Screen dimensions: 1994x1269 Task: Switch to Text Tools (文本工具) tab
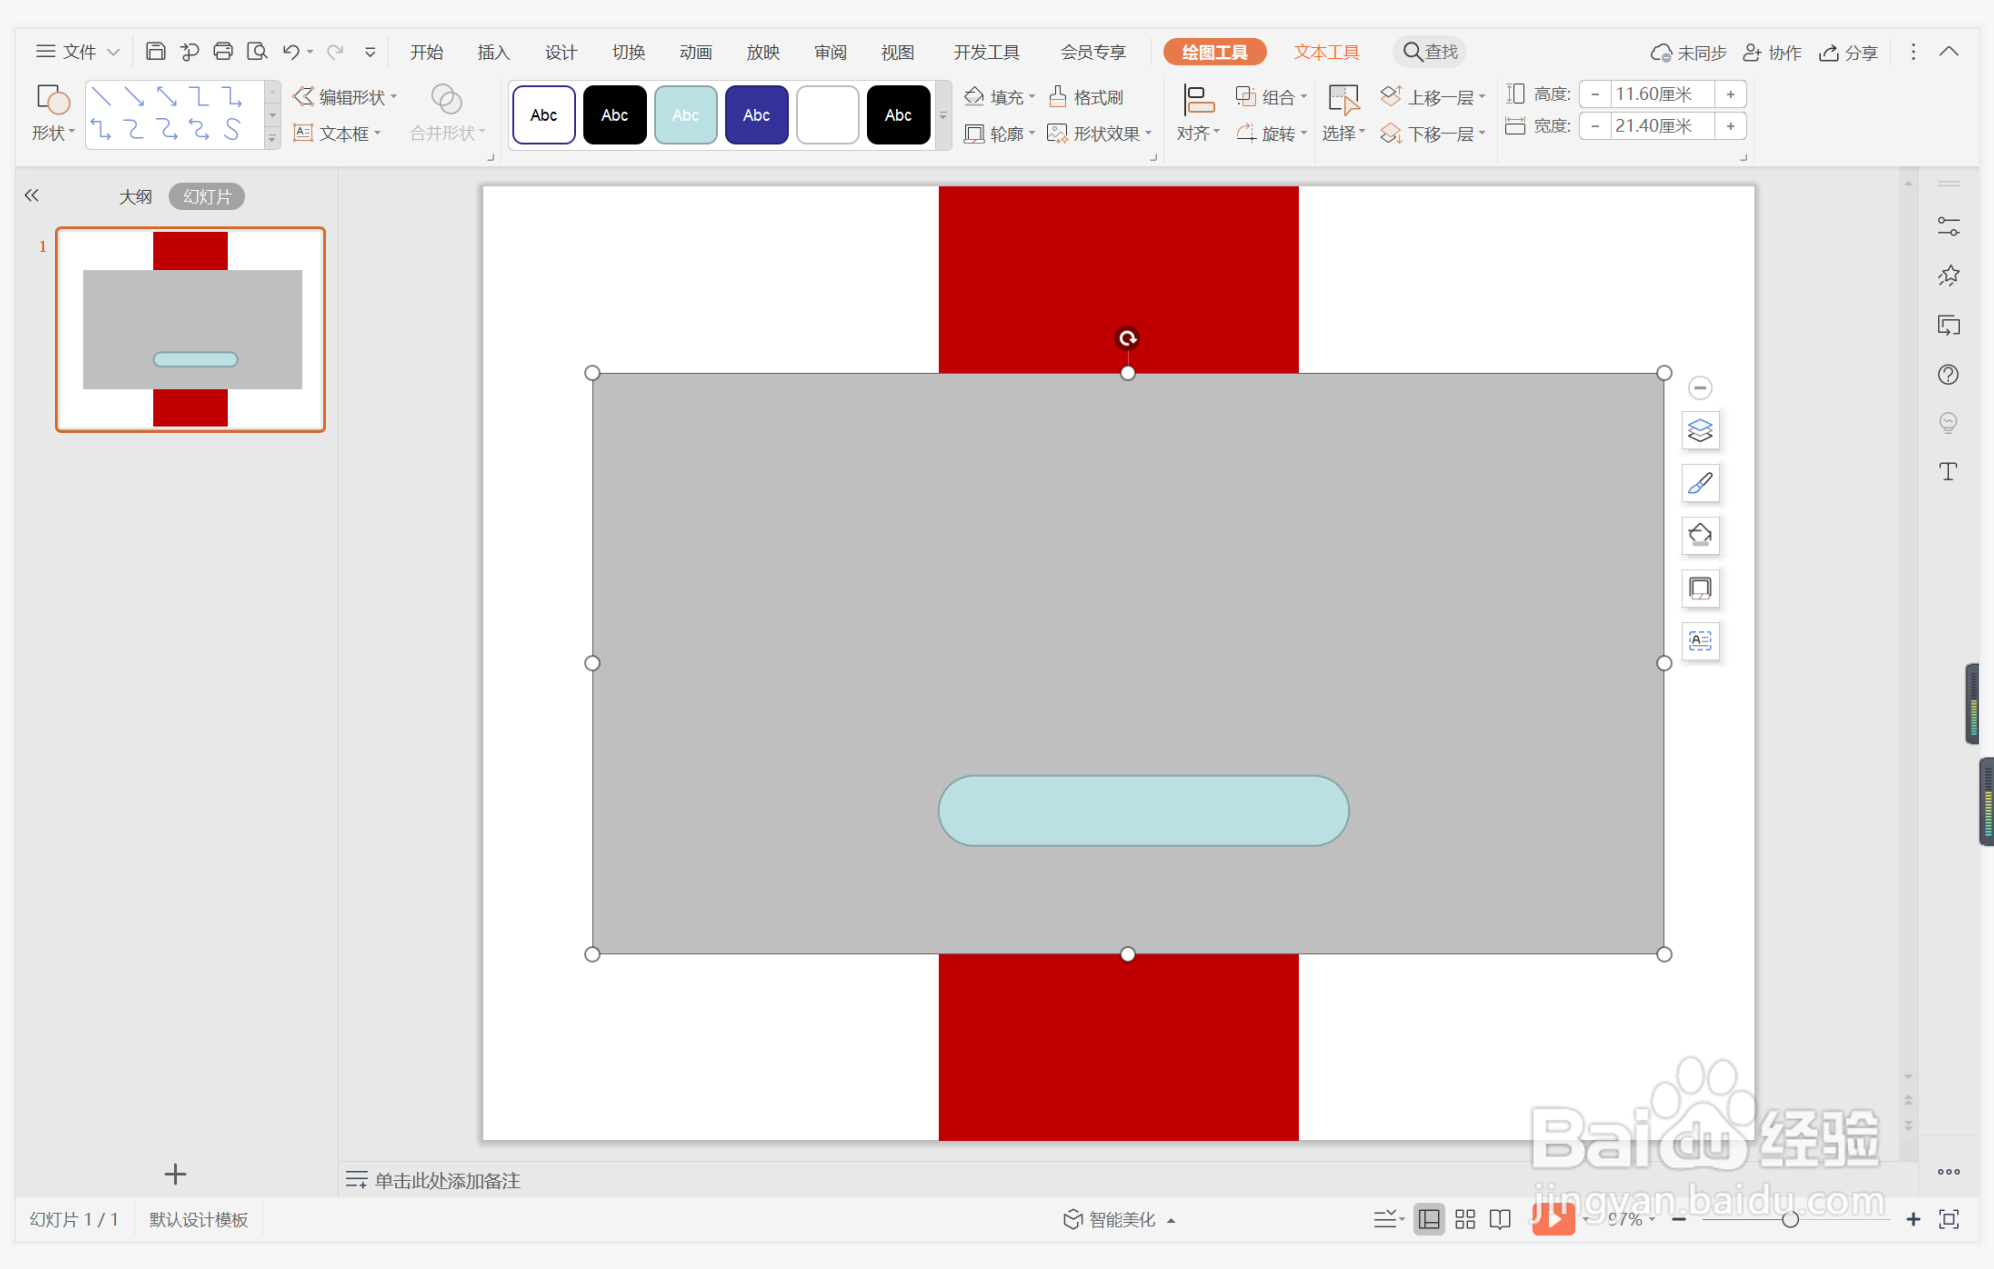(x=1326, y=52)
